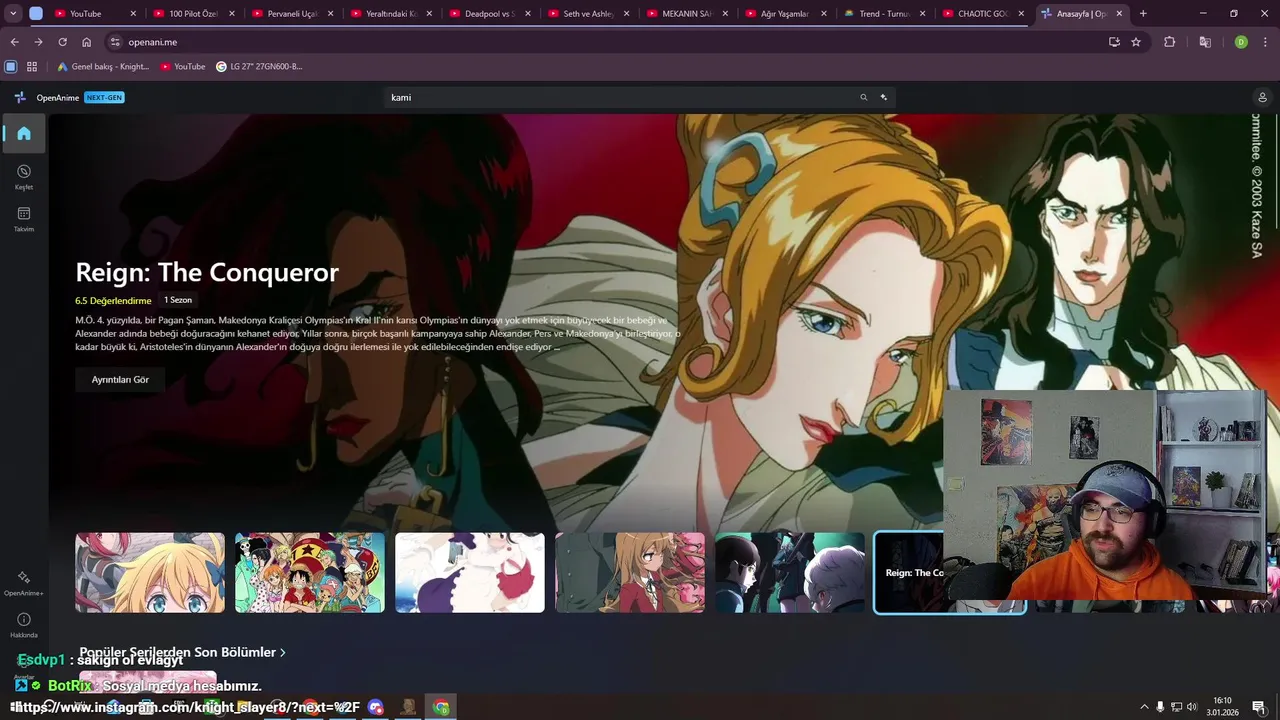
Task: Click the Discord icon in Windows taskbar
Action: point(376,707)
